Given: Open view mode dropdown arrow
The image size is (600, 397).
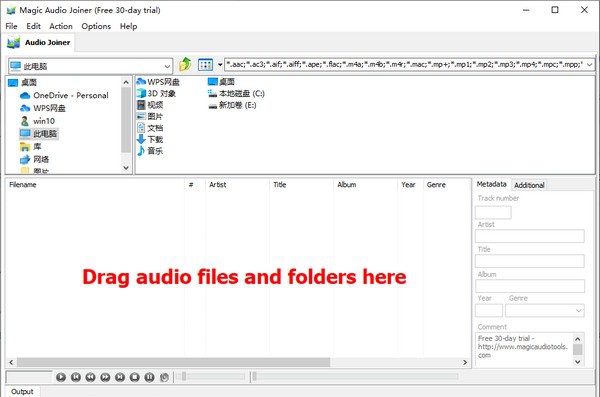Looking at the screenshot, I should (x=220, y=65).
